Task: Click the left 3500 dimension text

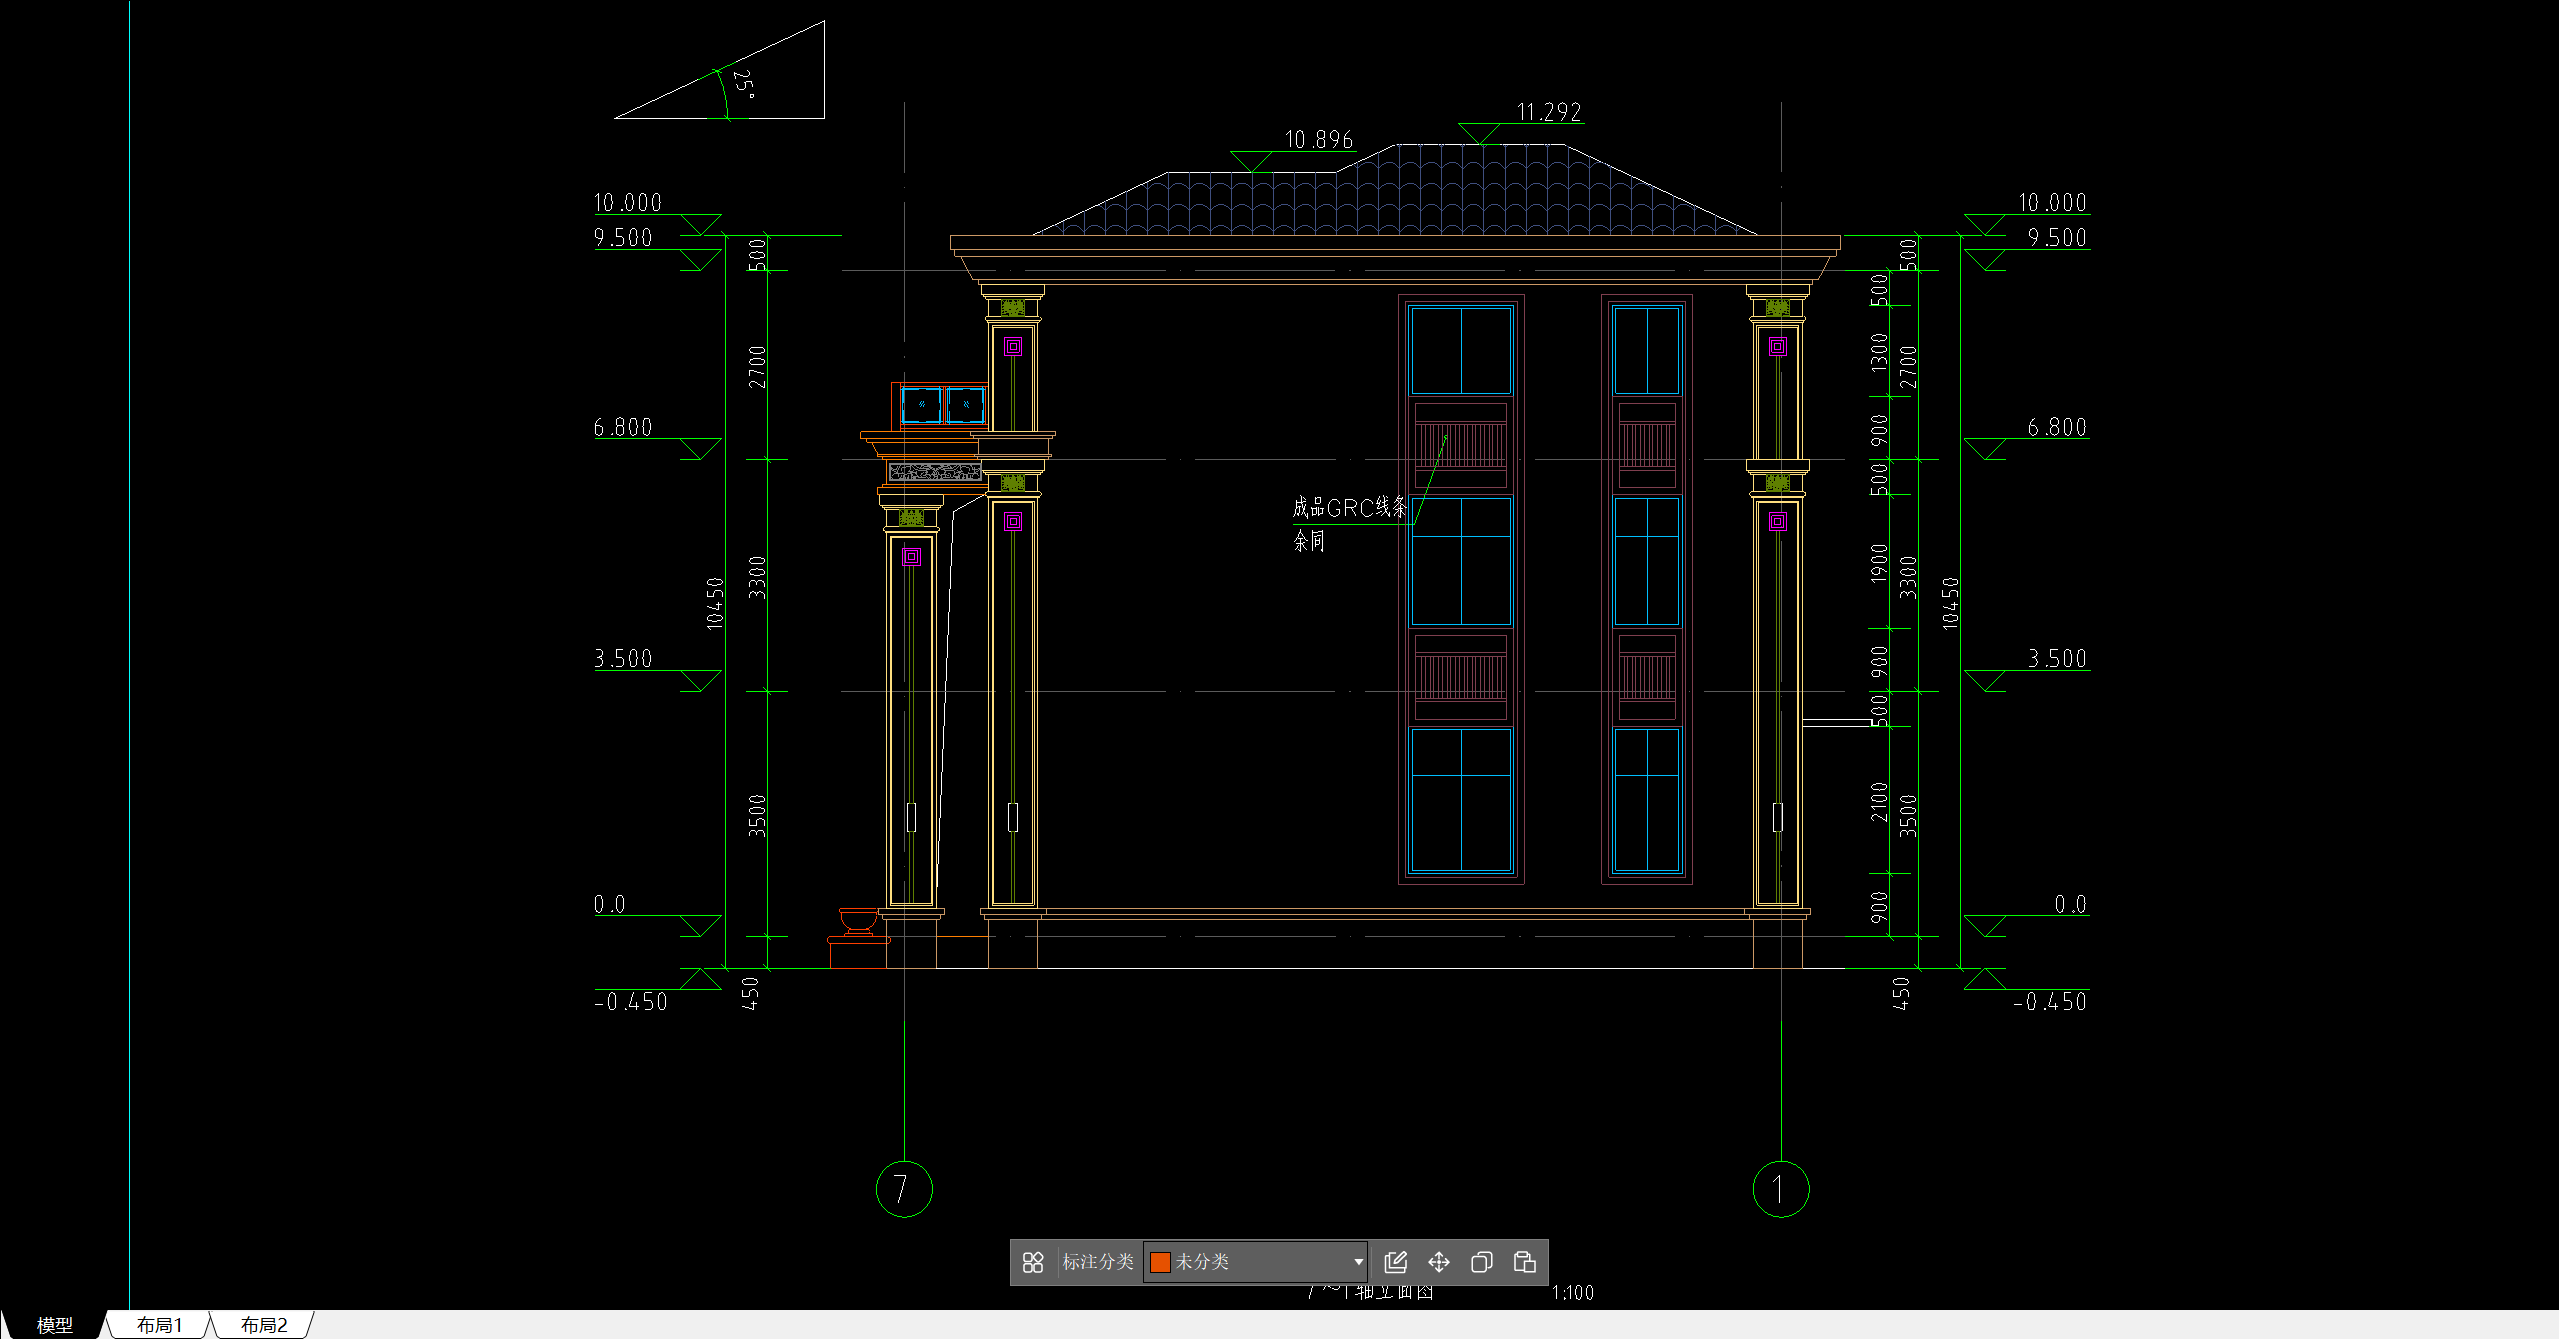Action: pyautogui.click(x=757, y=815)
